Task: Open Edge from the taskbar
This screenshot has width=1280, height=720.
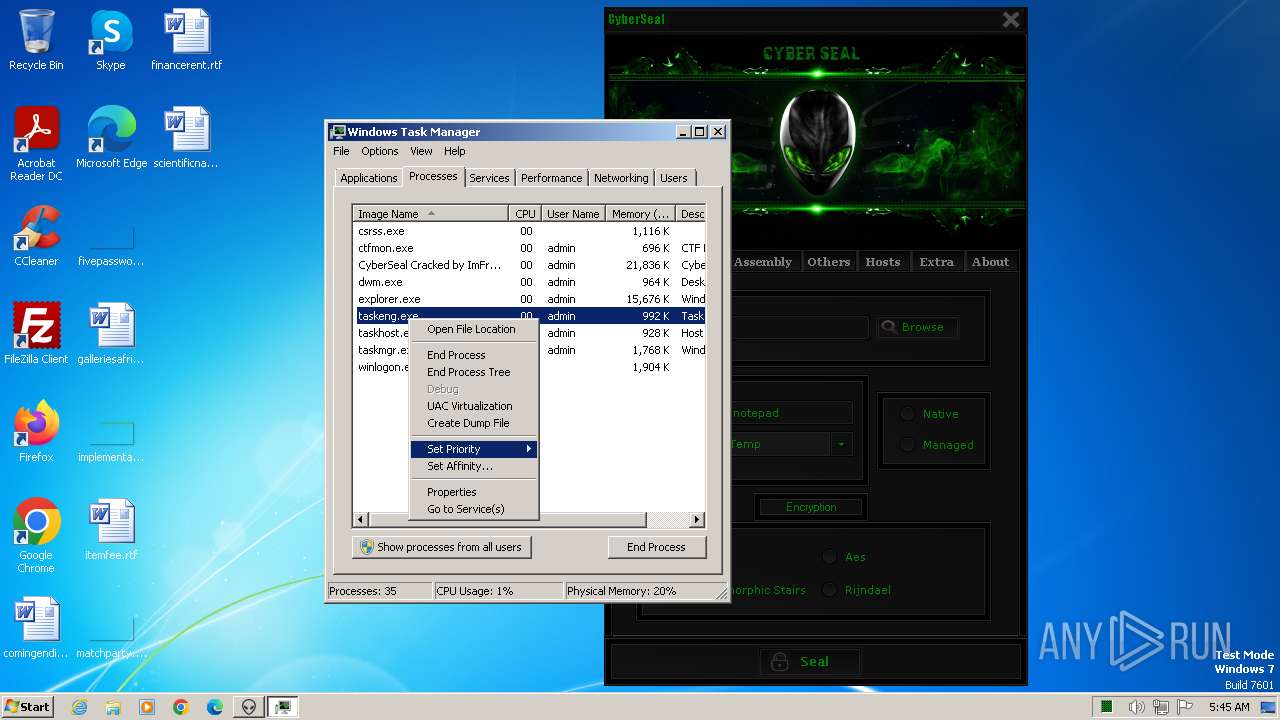Action: tap(215, 707)
